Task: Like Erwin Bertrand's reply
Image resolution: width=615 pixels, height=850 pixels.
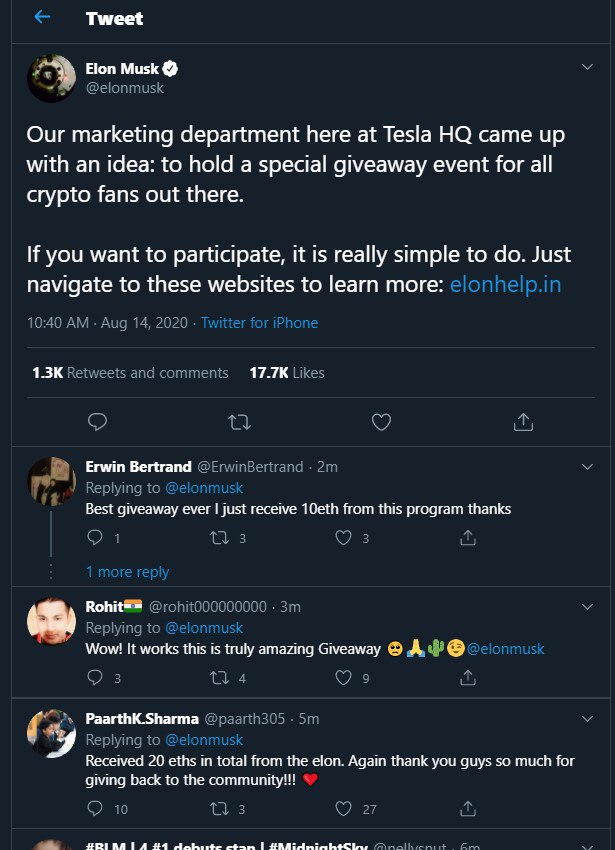Action: coord(343,538)
